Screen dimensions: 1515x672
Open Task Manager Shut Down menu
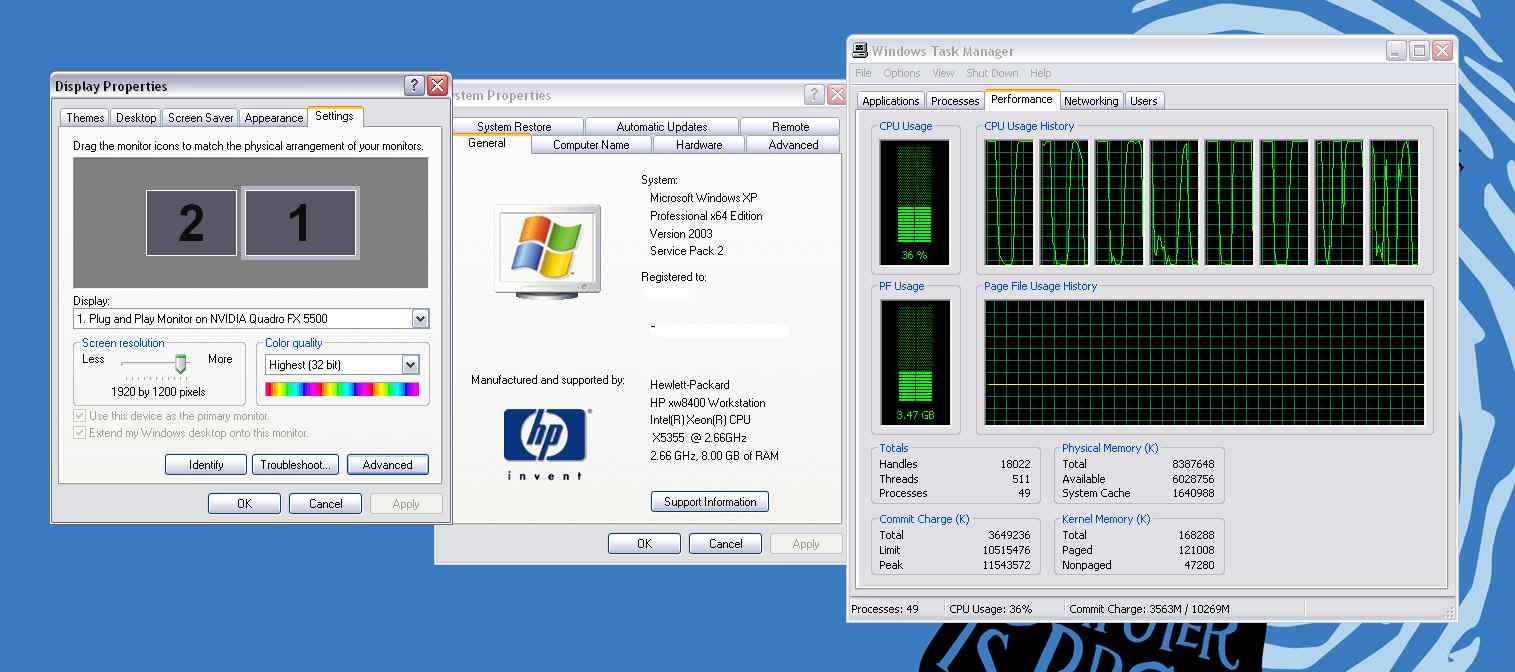click(992, 73)
